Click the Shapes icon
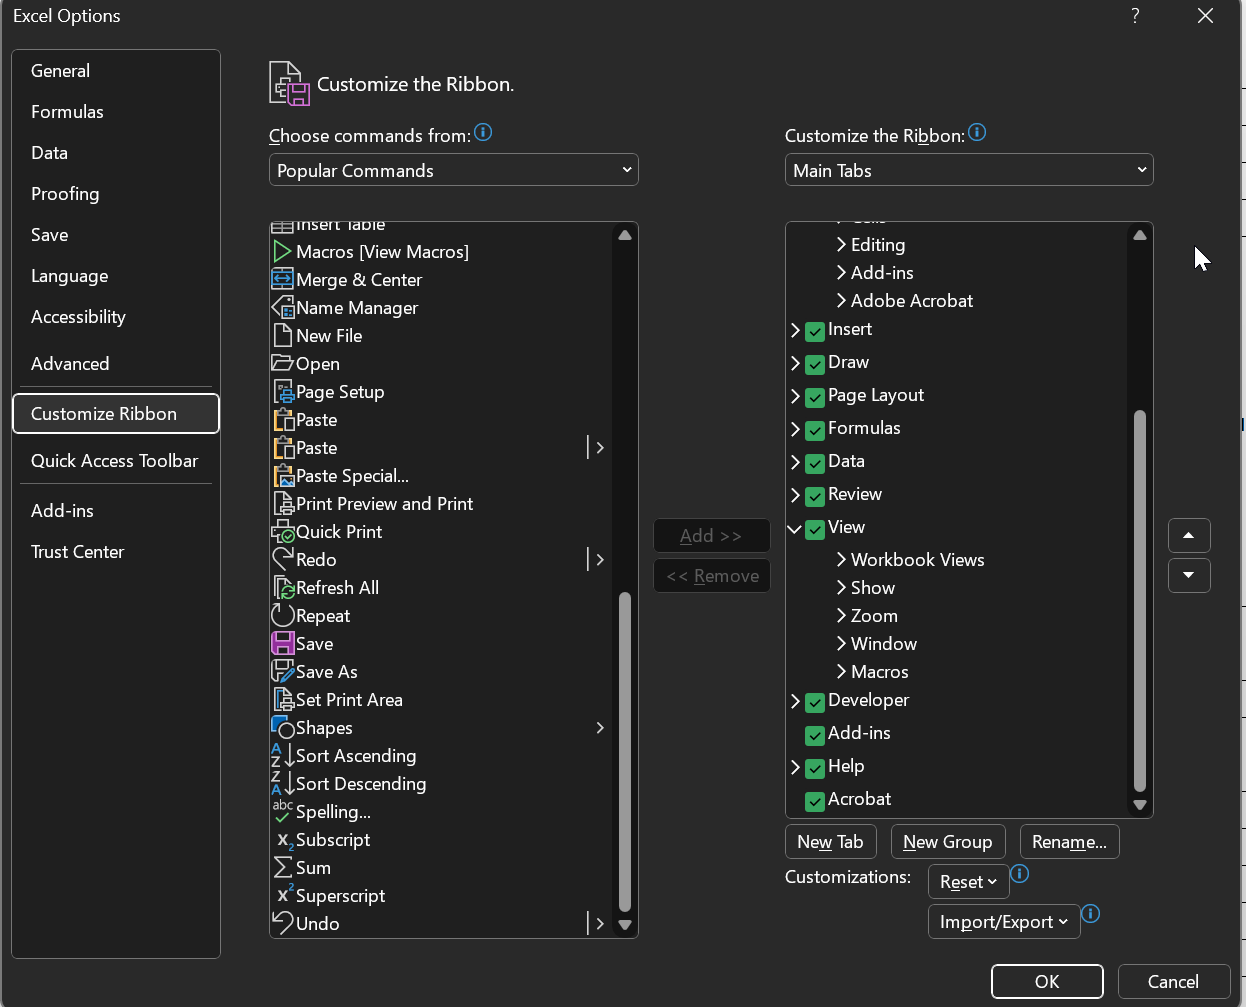Image resolution: width=1246 pixels, height=1007 pixels. click(x=282, y=728)
